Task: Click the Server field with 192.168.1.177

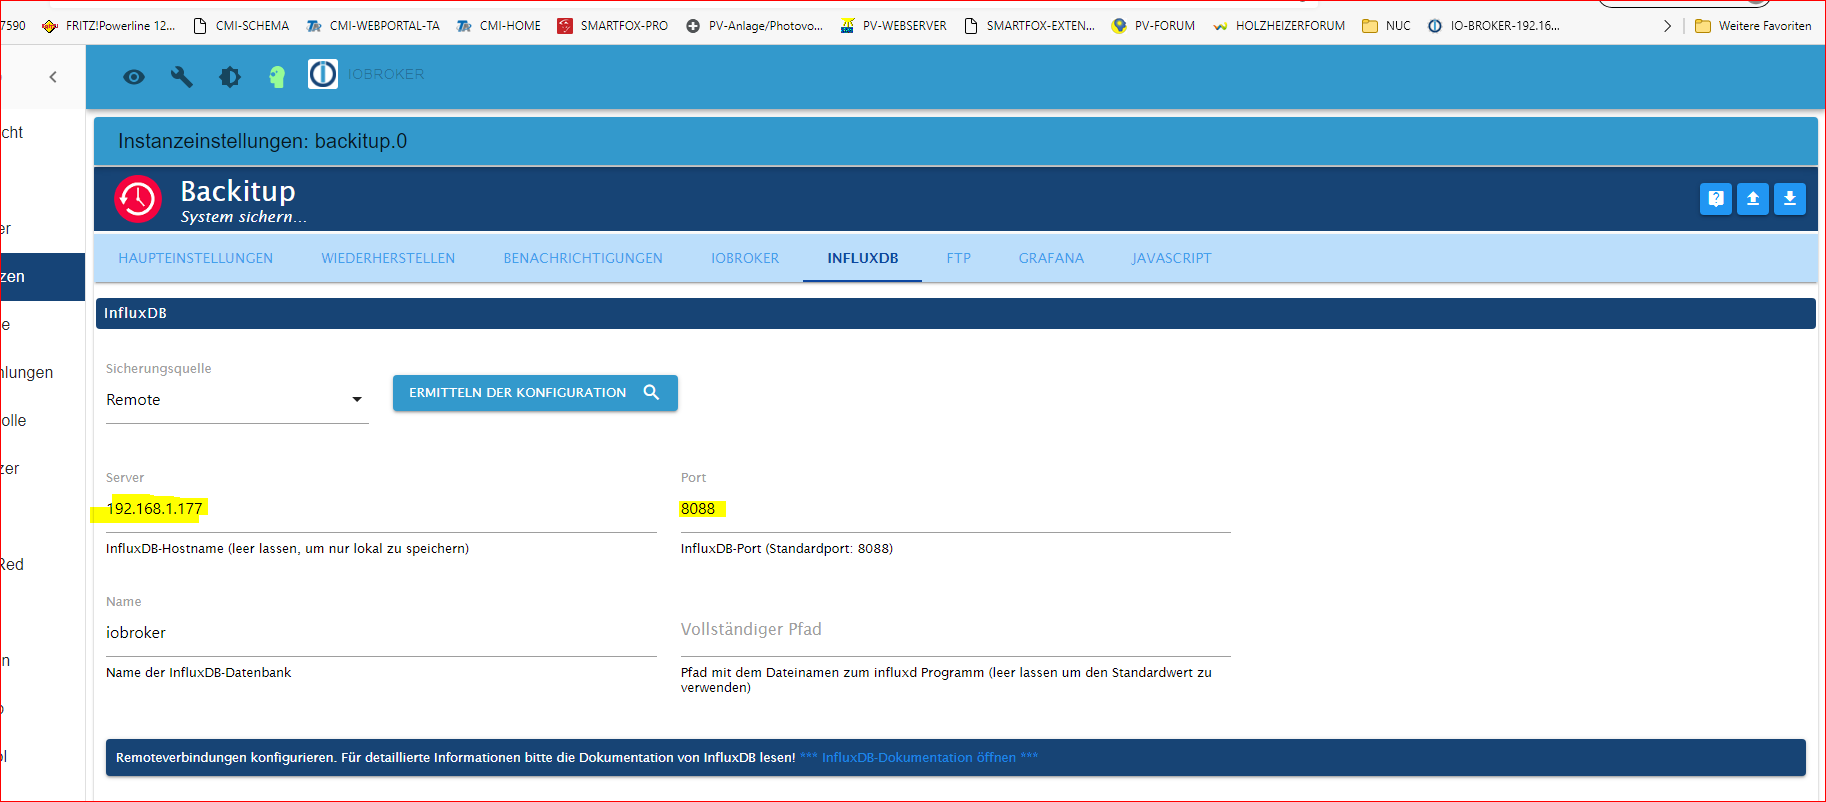Action: [381, 509]
